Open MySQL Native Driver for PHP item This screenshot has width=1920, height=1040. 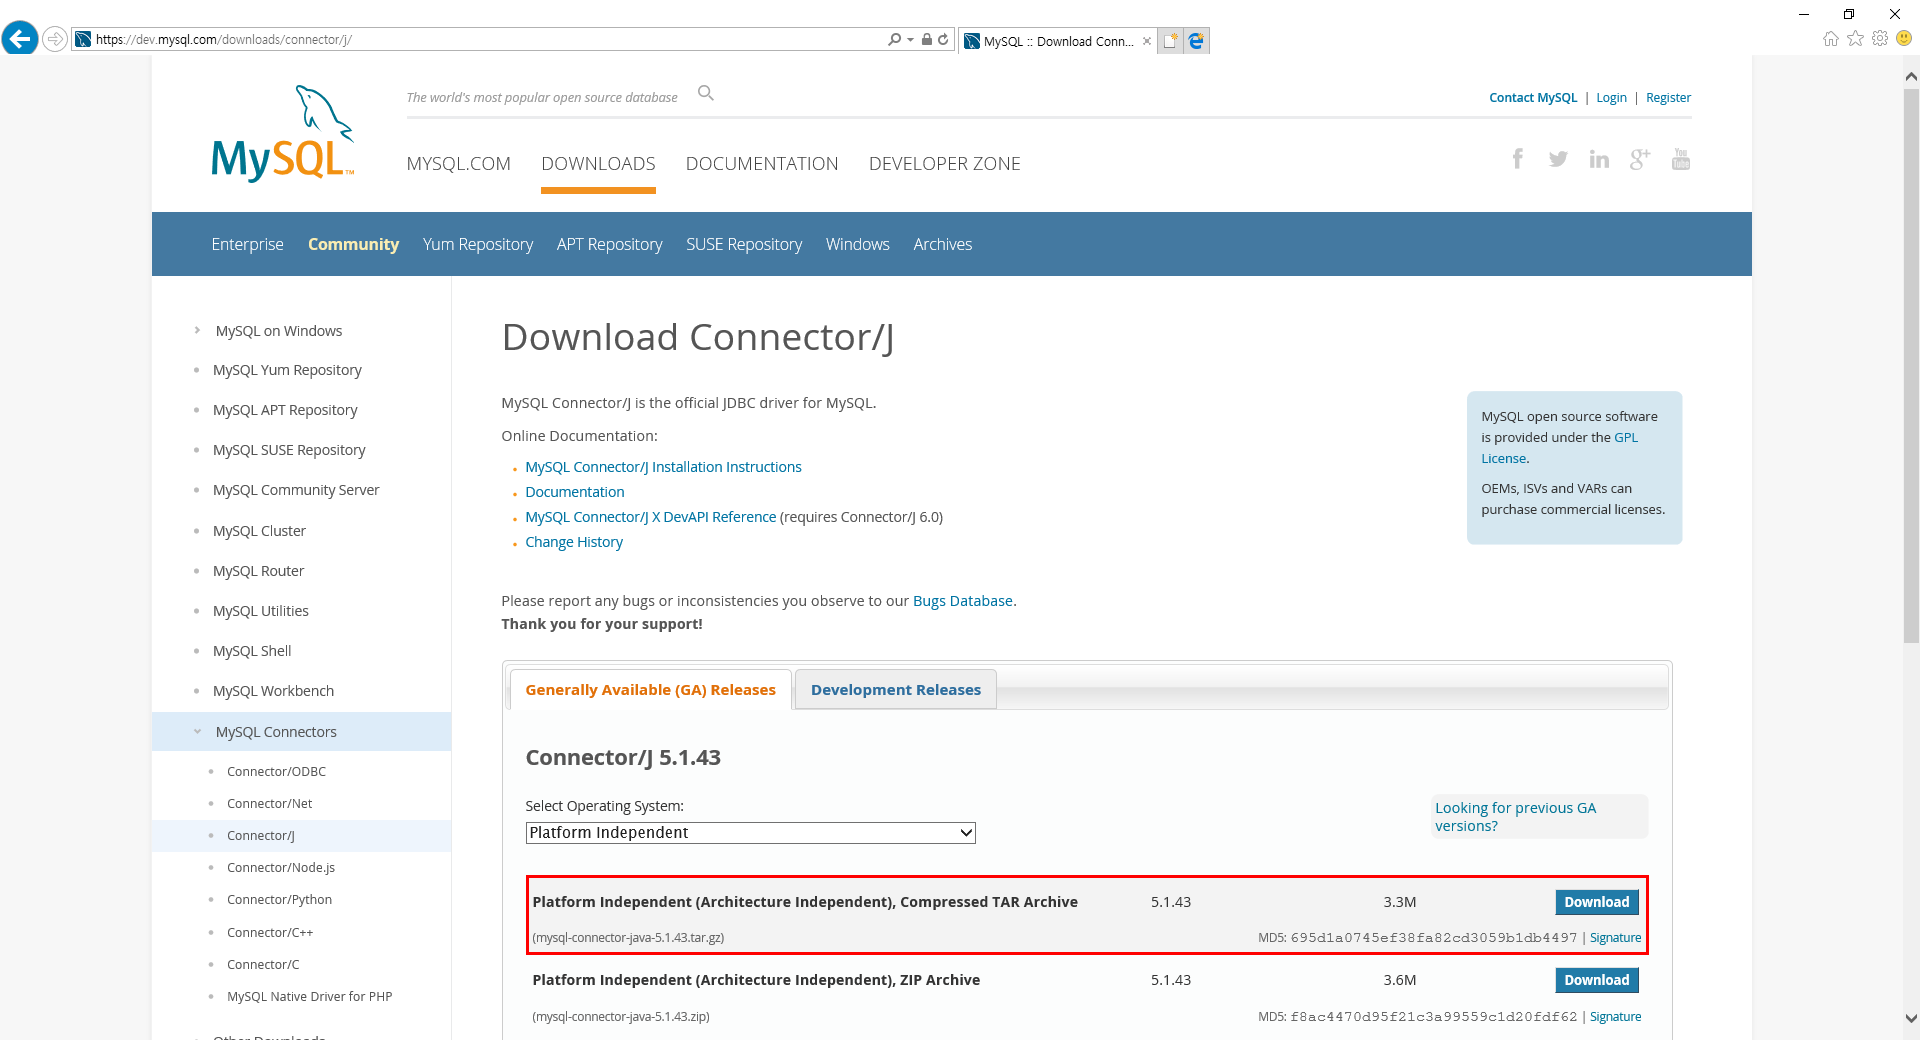[x=309, y=996]
